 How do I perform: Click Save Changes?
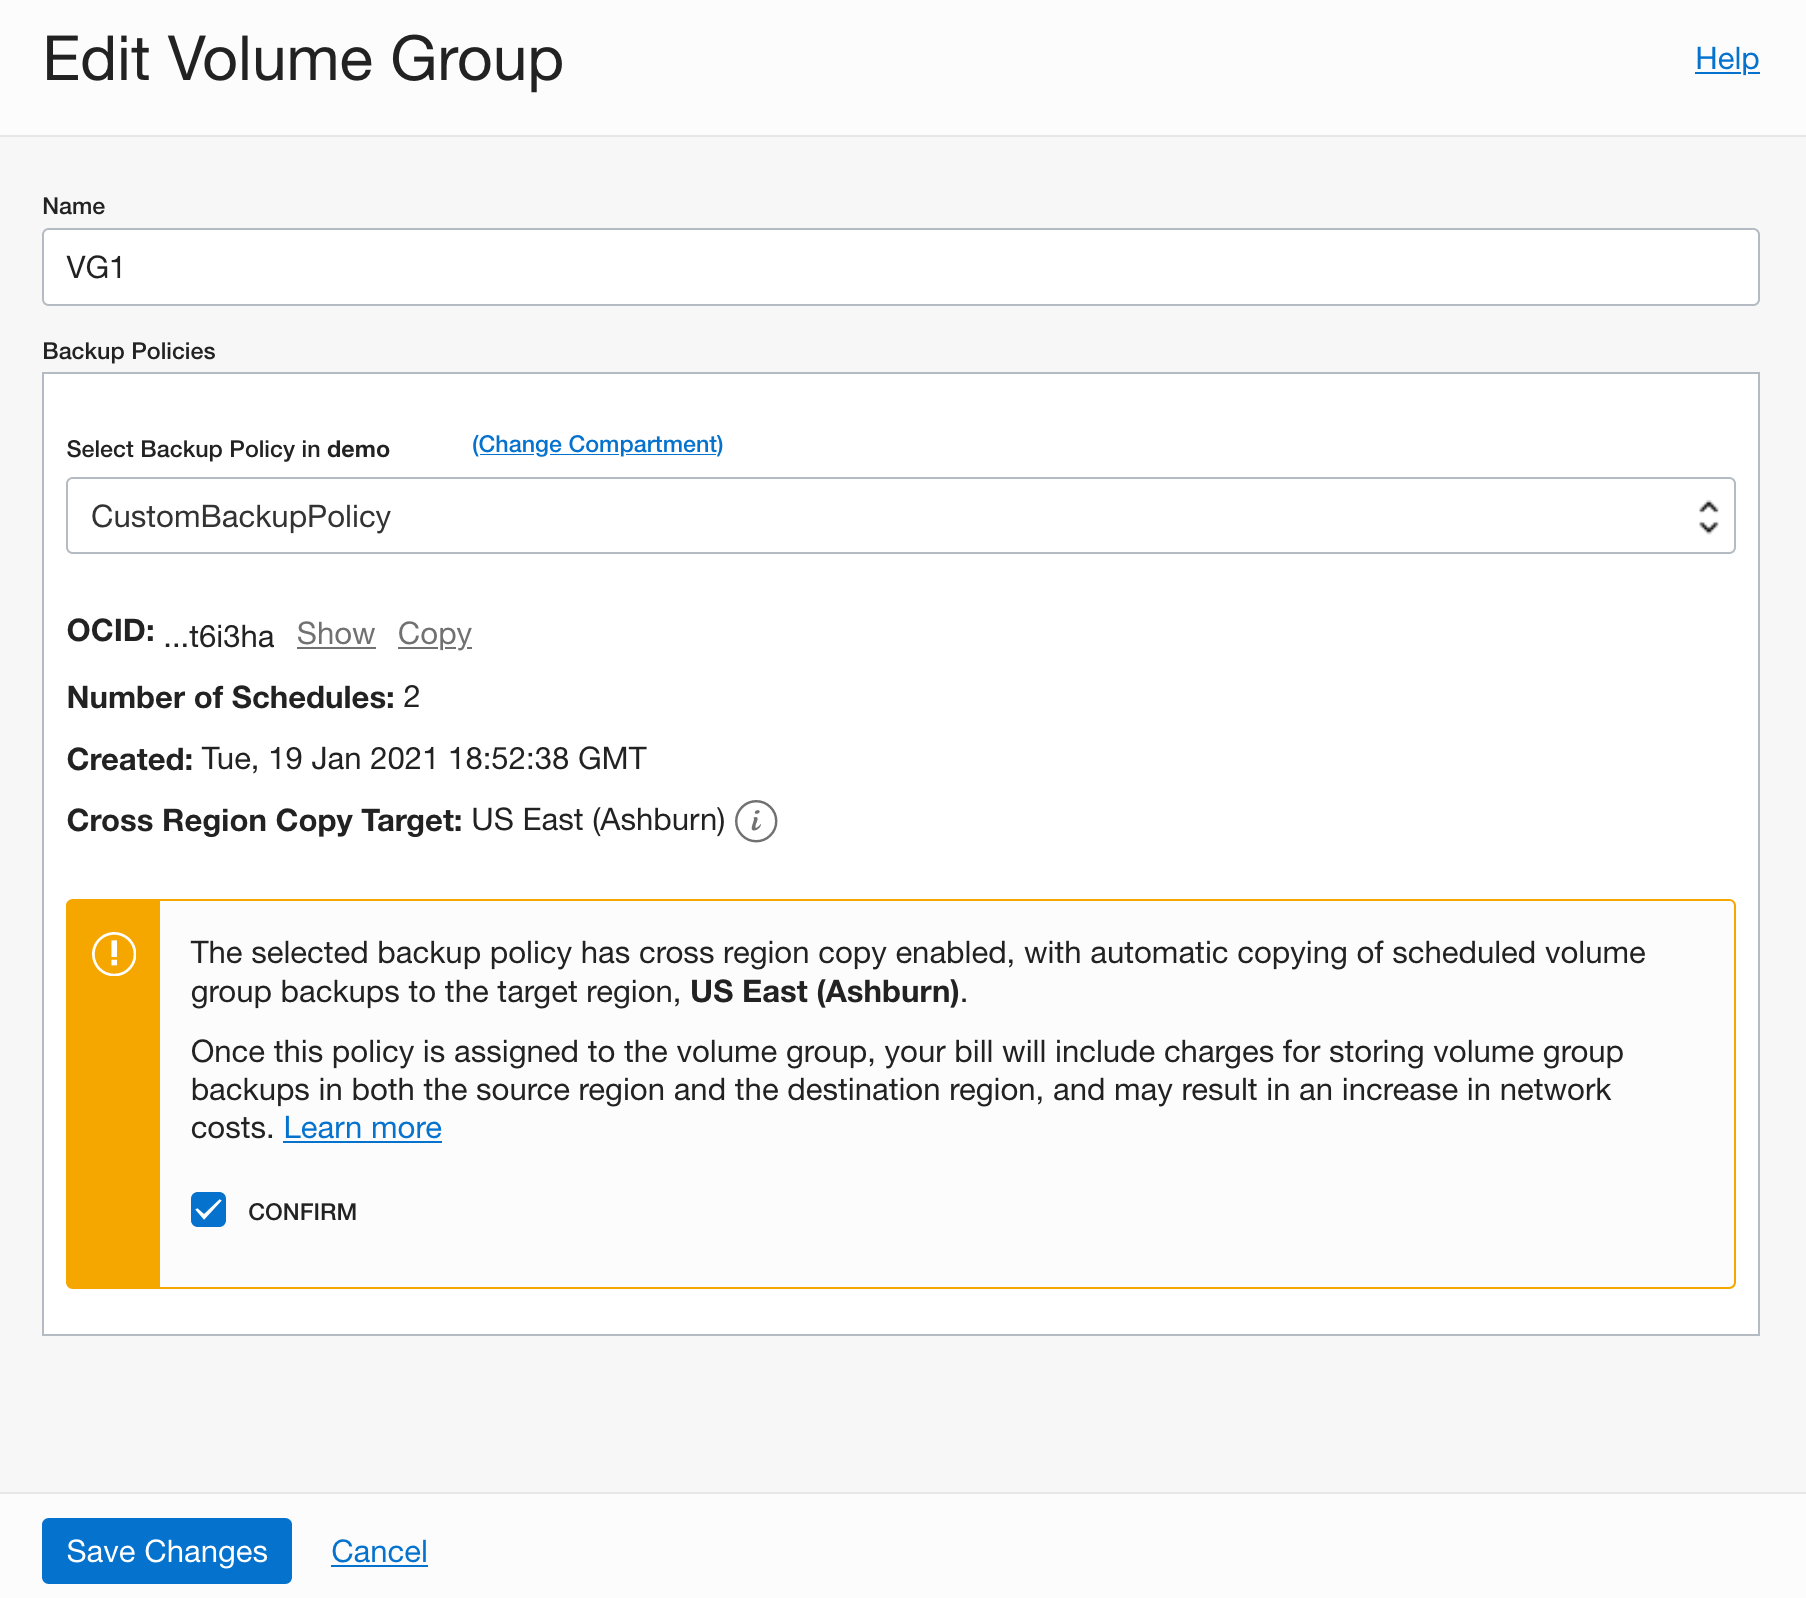click(166, 1551)
